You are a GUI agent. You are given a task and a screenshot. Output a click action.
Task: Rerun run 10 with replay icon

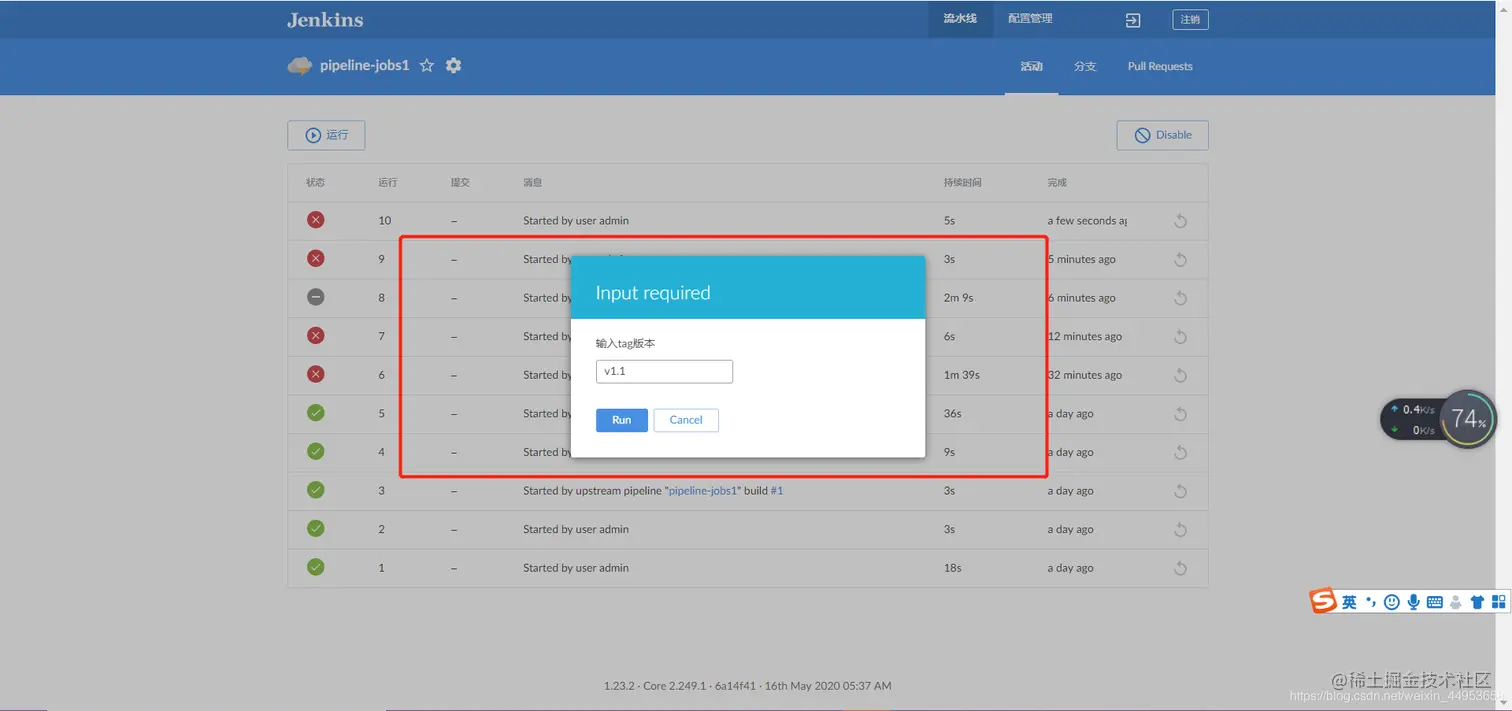pos(1180,221)
